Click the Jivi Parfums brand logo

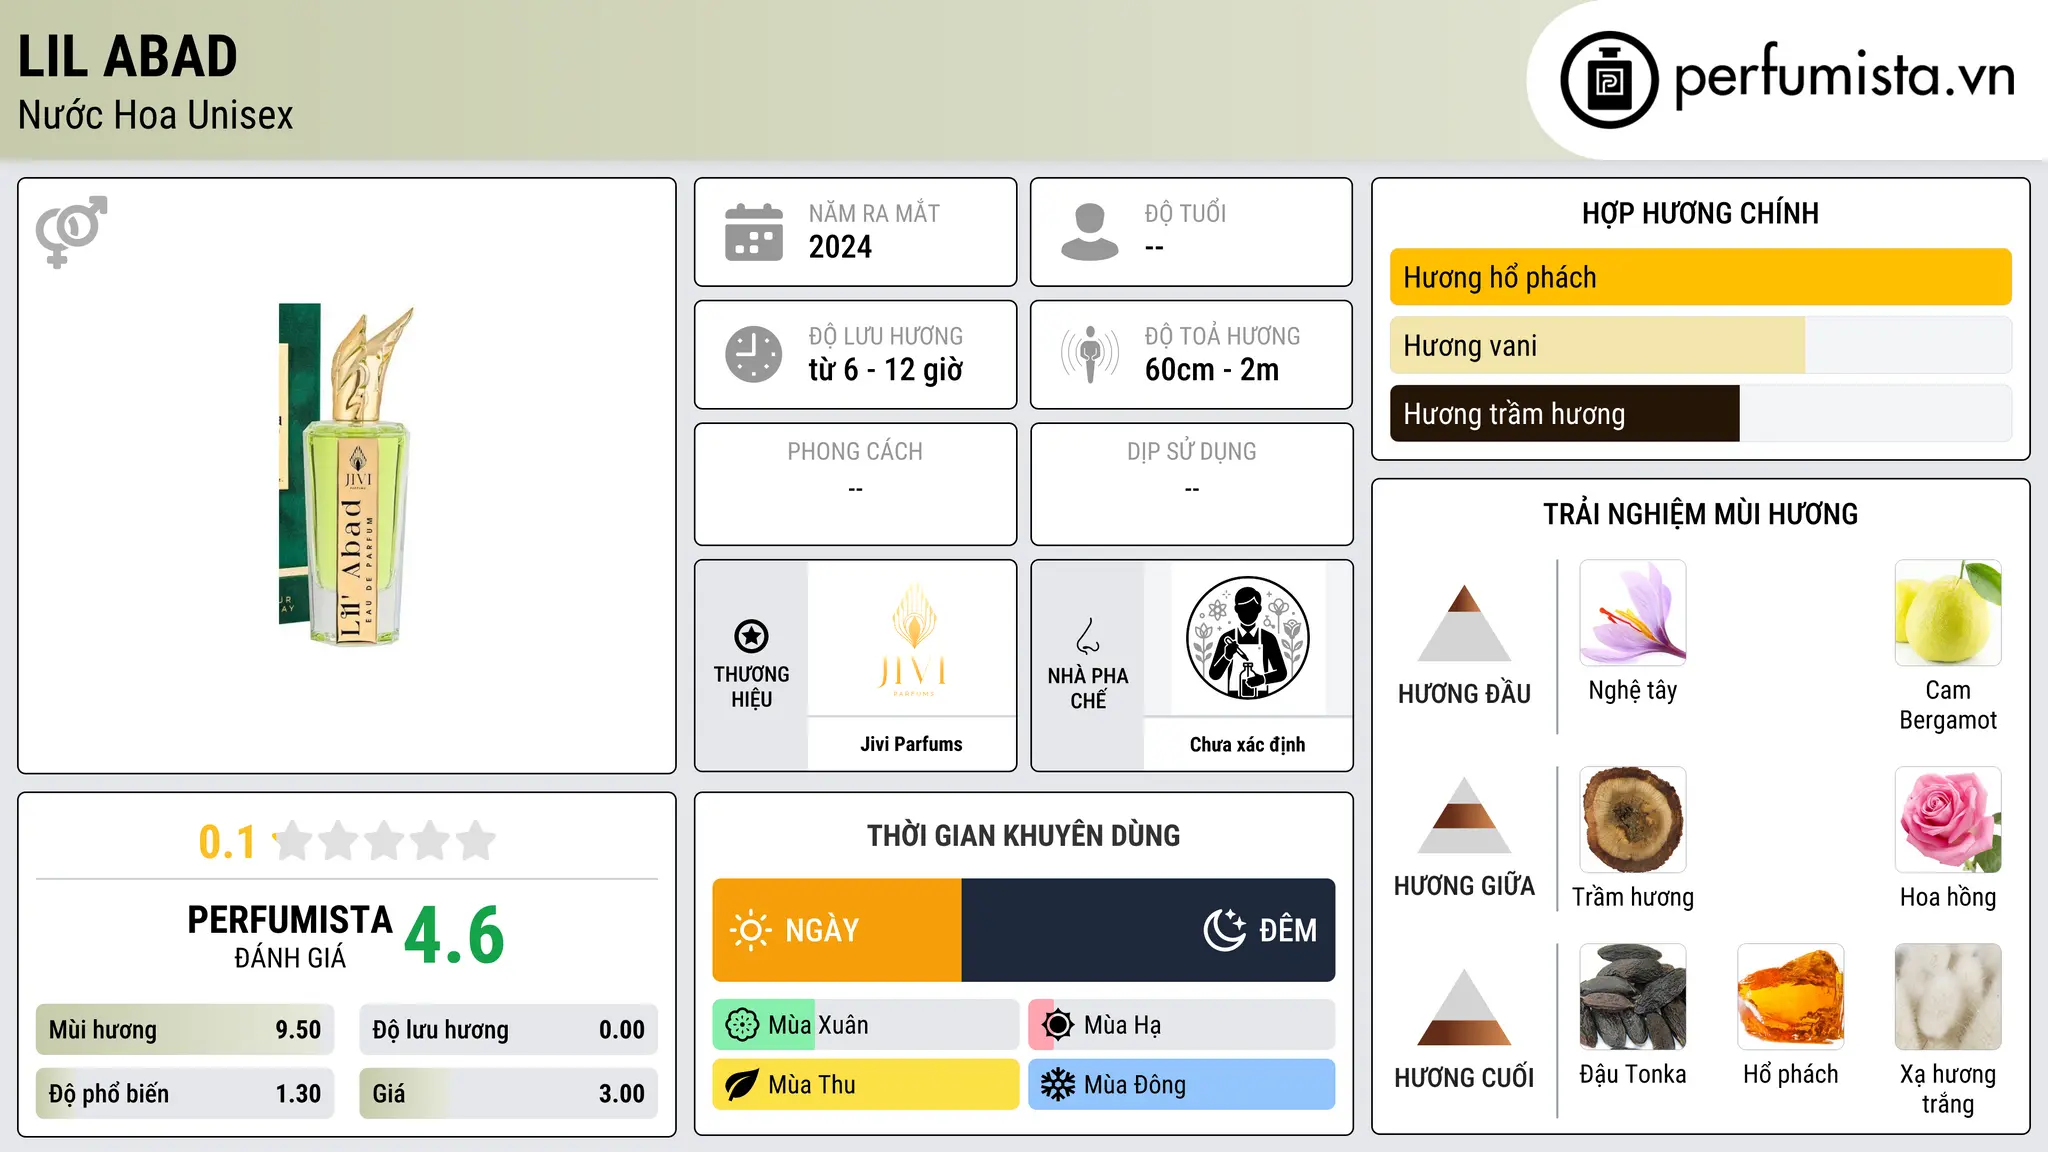pyautogui.click(x=913, y=638)
